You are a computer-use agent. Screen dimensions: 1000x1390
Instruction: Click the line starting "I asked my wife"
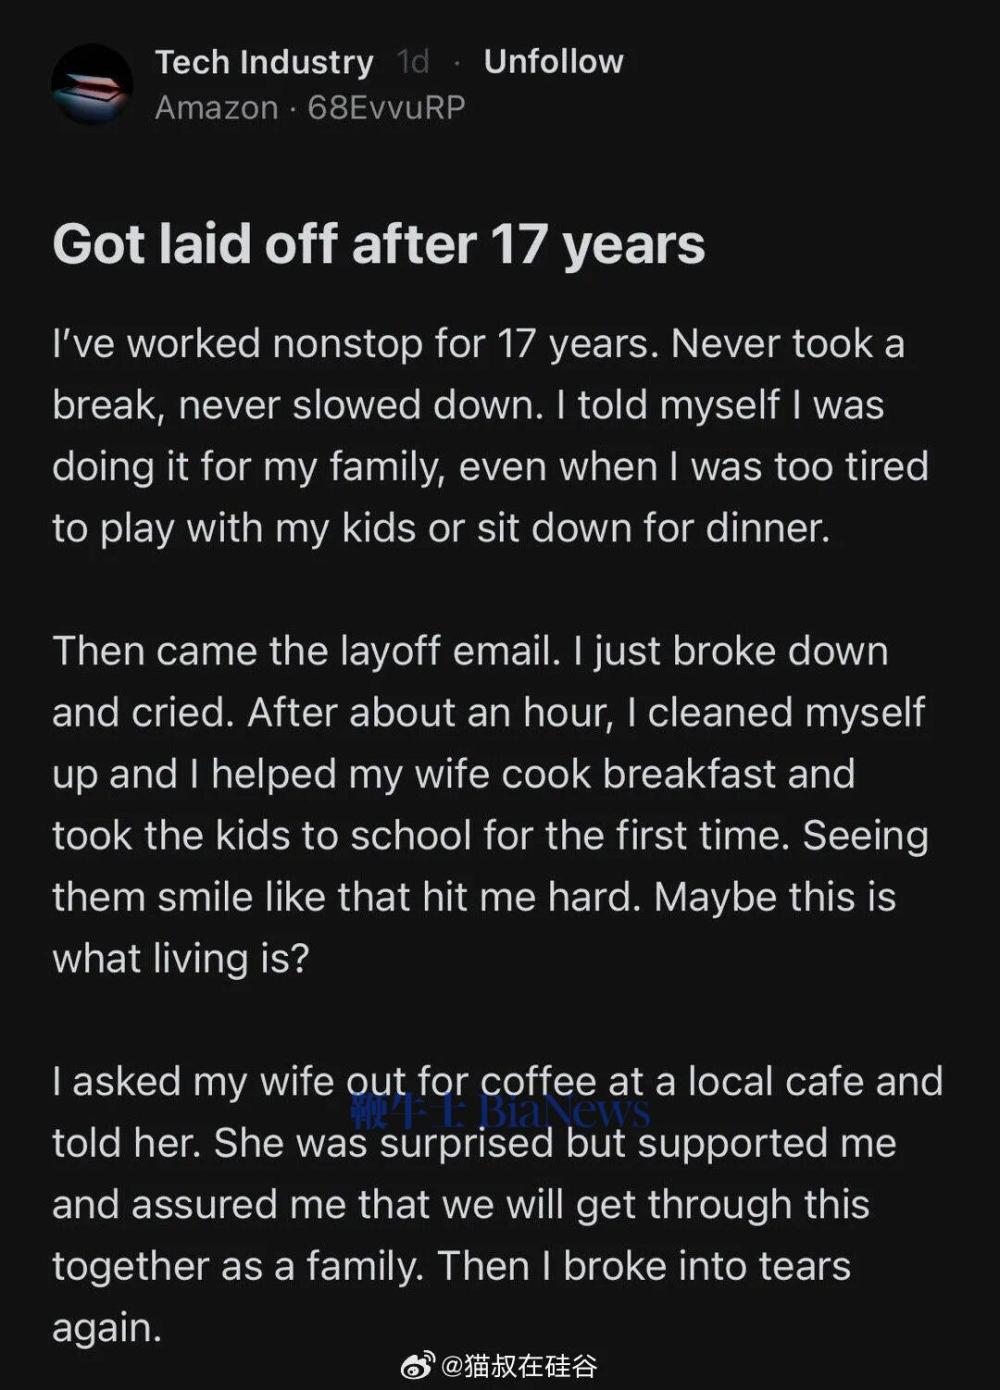tap(497, 1082)
